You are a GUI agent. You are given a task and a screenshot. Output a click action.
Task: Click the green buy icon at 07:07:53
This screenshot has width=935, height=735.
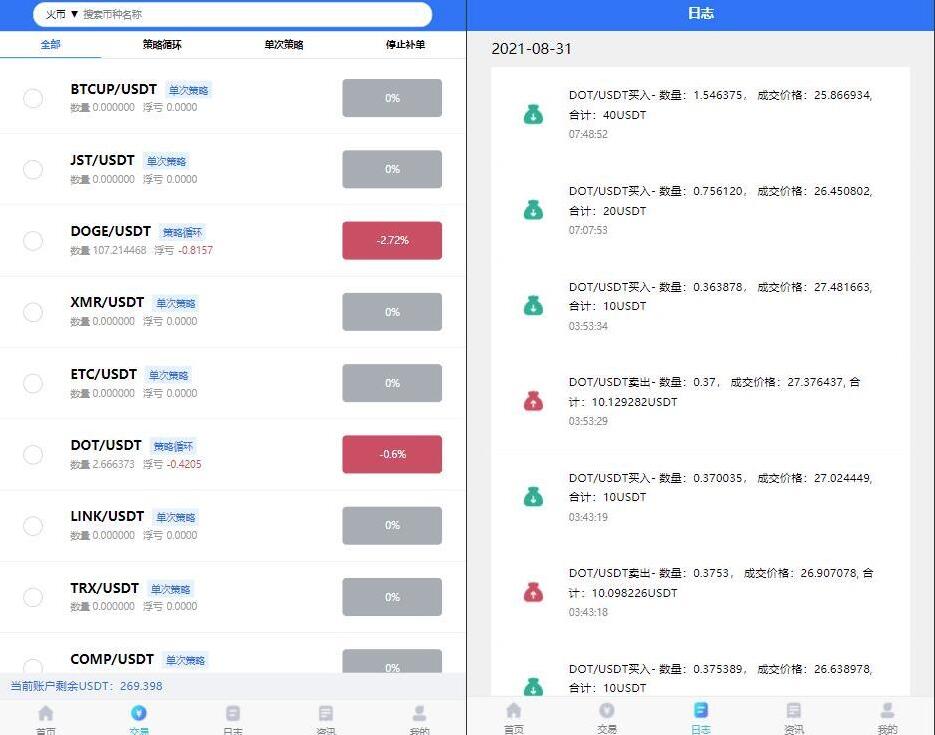(x=533, y=210)
